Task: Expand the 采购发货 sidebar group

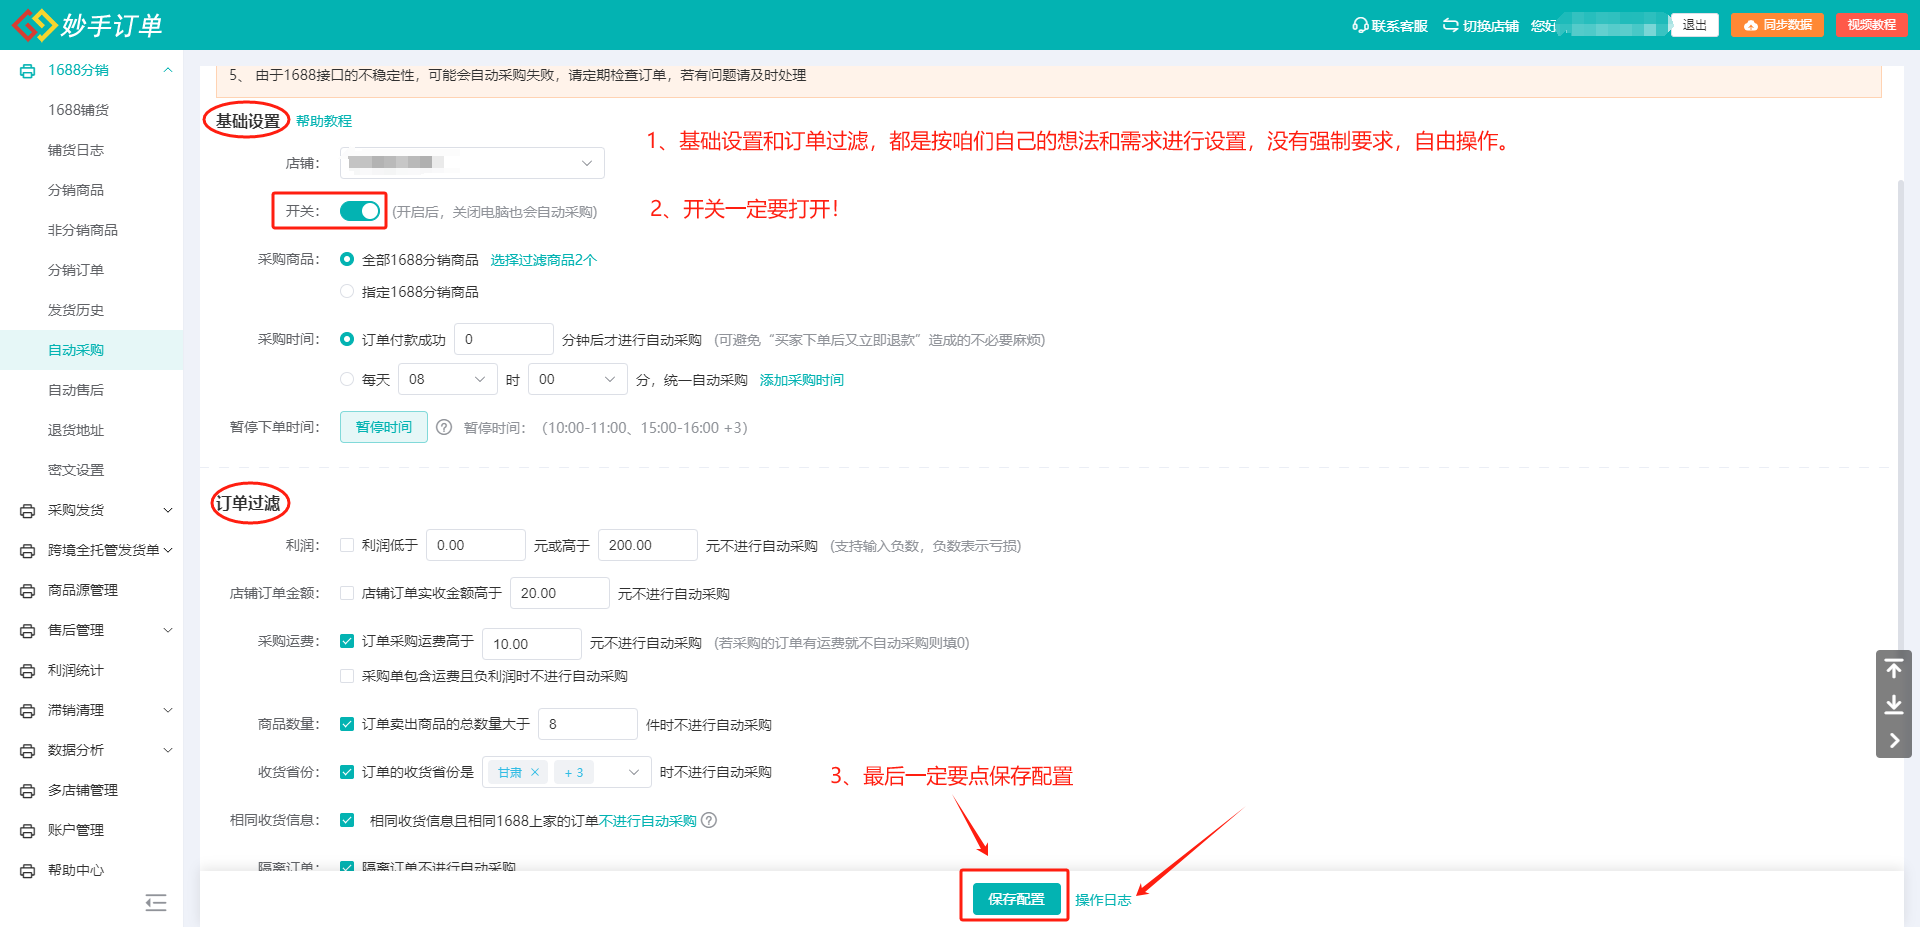Action: (x=168, y=510)
